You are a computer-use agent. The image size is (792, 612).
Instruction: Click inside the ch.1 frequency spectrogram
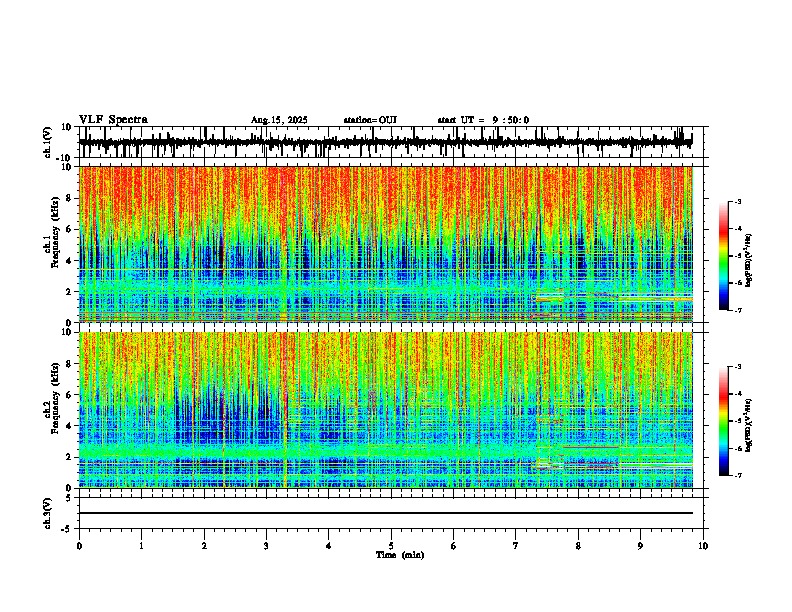coord(385,244)
